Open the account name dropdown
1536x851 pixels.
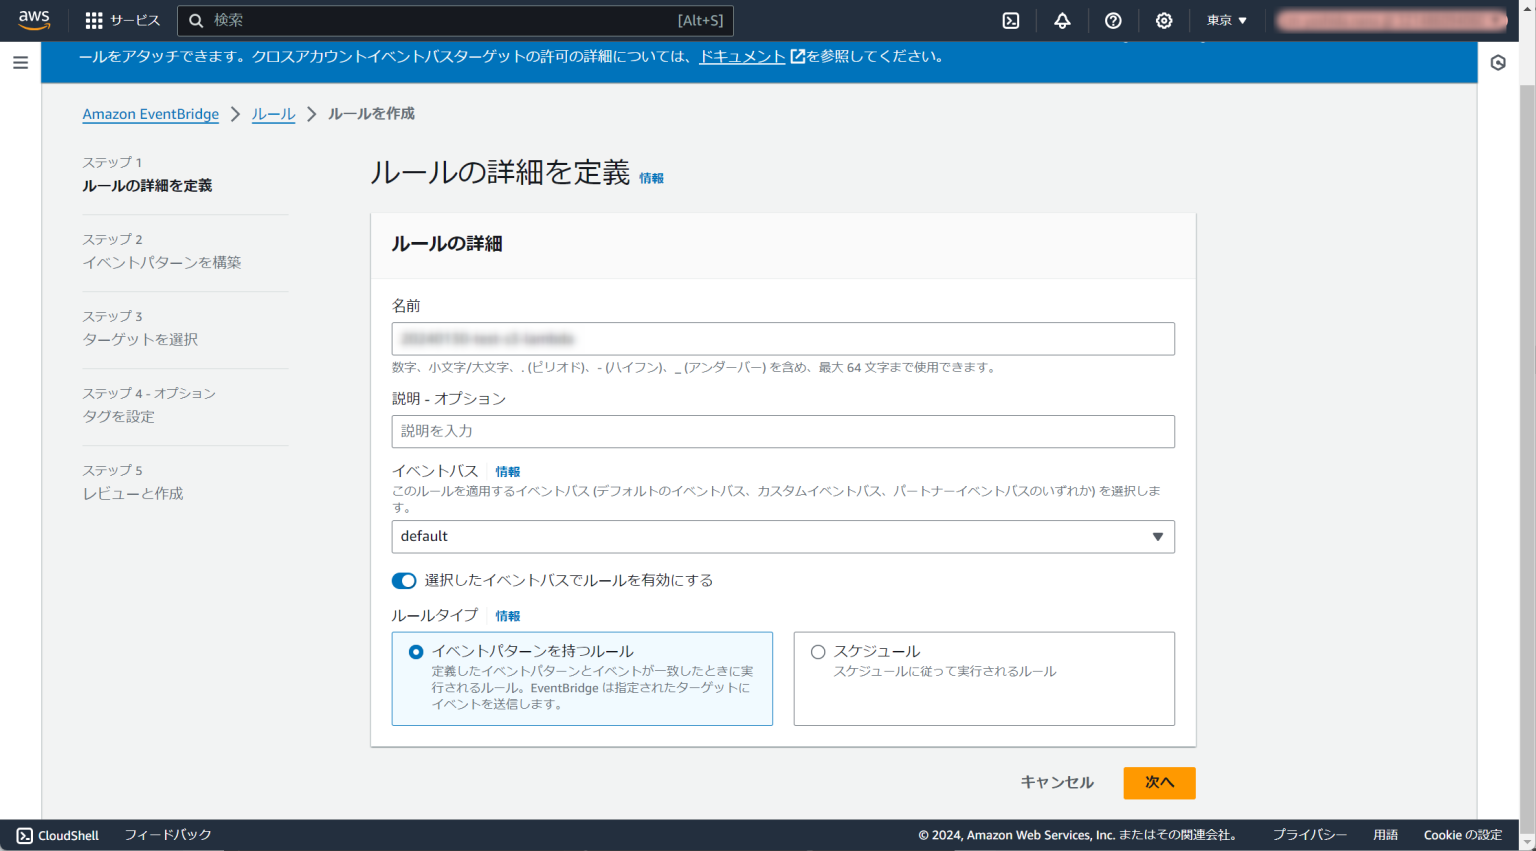(1391, 20)
